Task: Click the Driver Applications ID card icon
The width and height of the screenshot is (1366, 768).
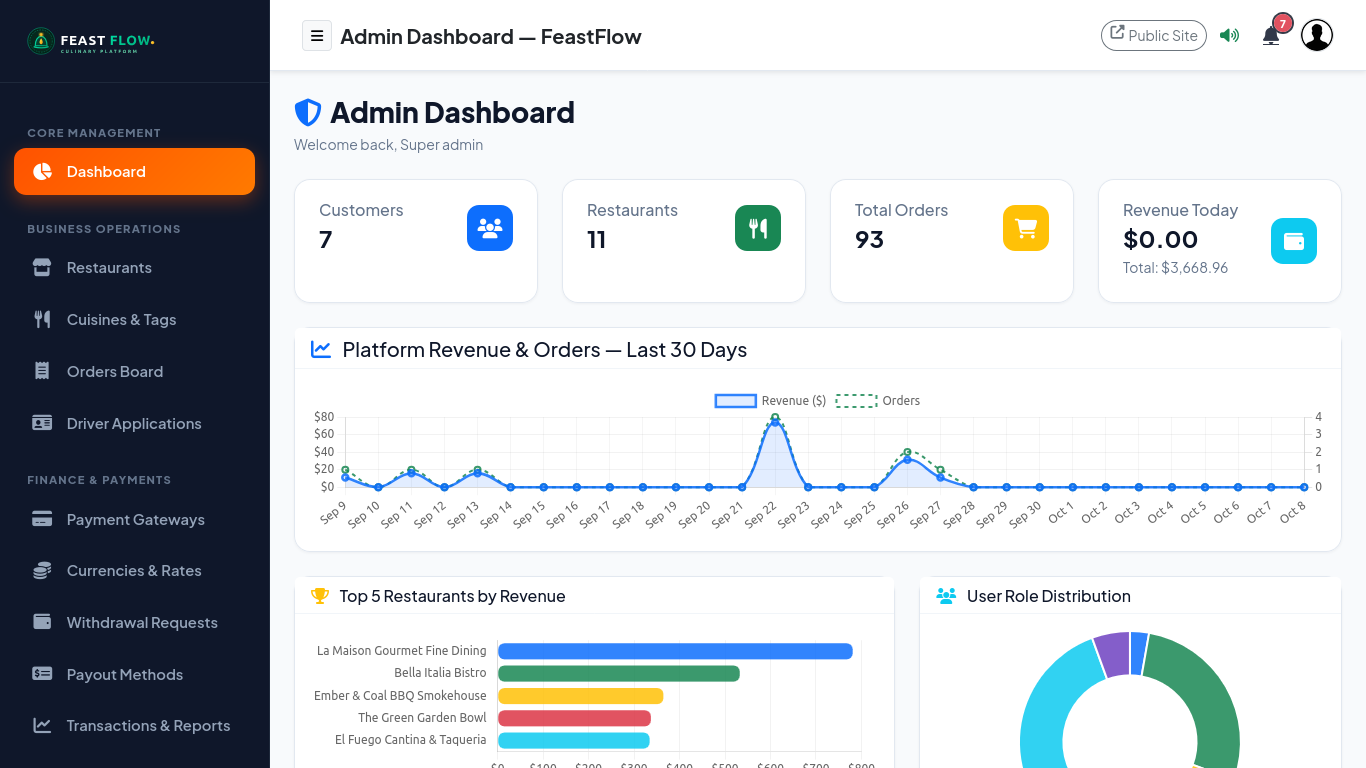Action: point(42,424)
